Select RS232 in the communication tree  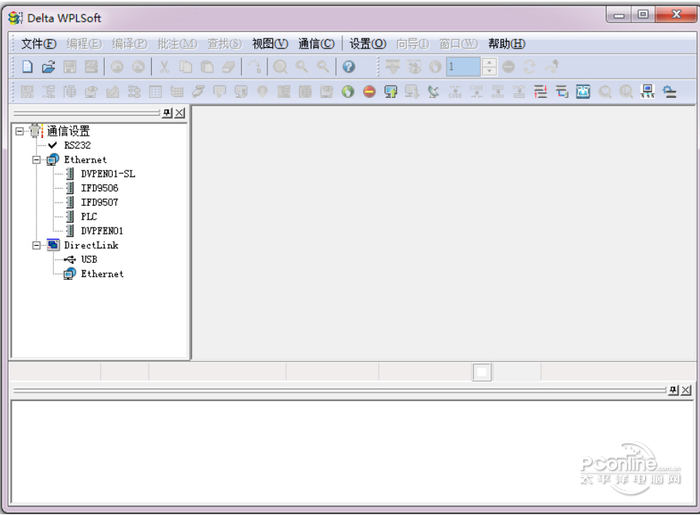77,145
